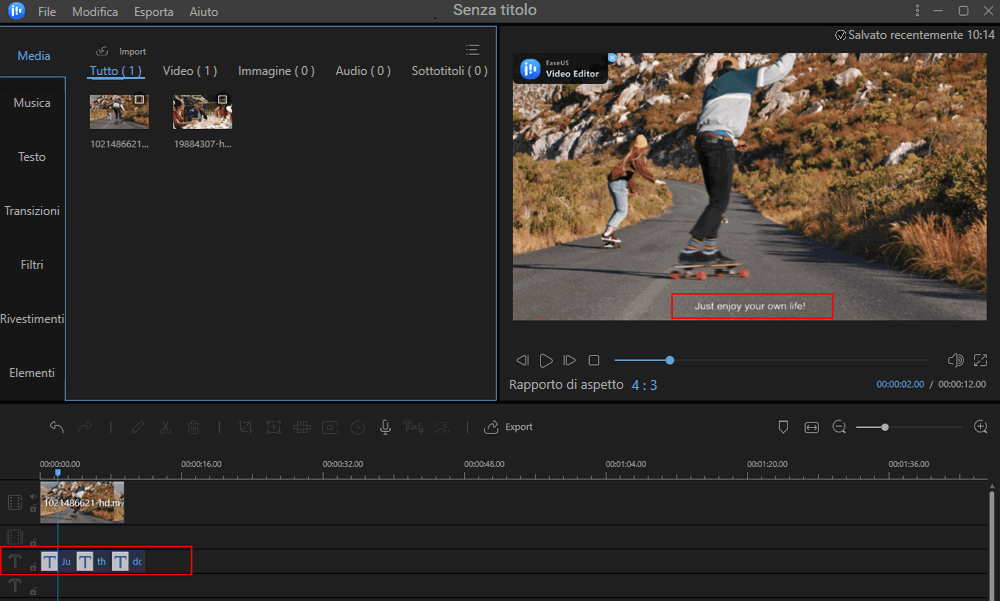Open the list view options menu

point(472,48)
